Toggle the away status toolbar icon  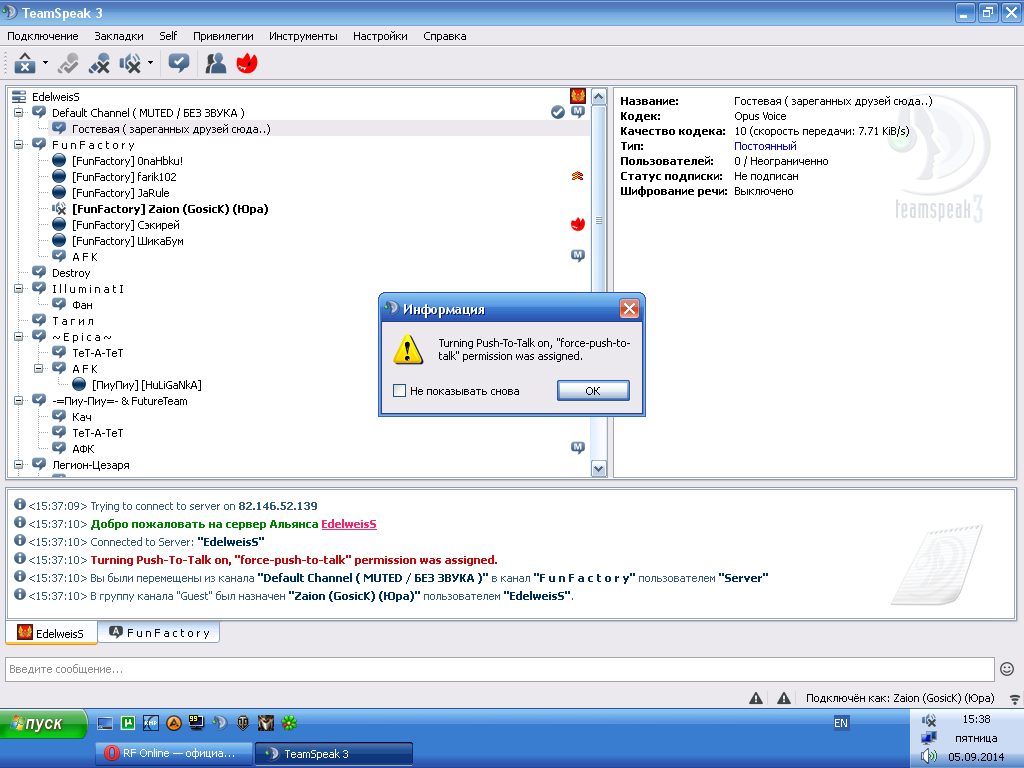click(x=69, y=63)
